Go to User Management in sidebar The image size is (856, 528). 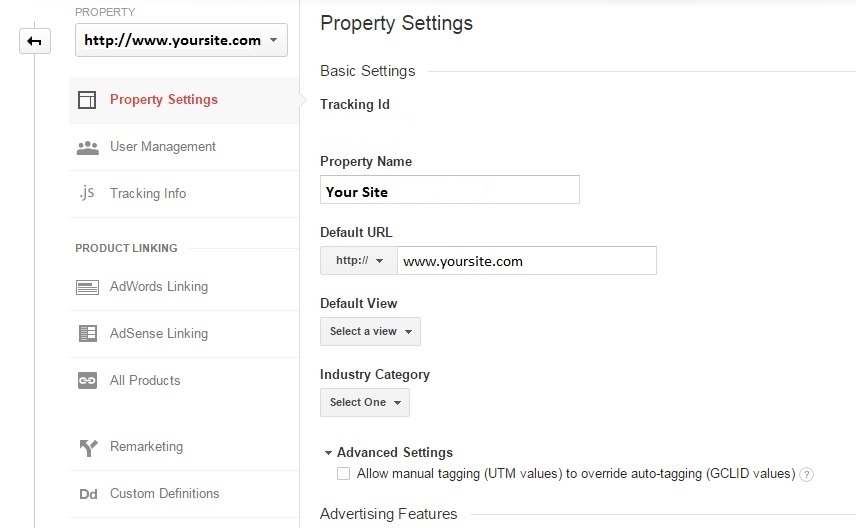point(162,147)
